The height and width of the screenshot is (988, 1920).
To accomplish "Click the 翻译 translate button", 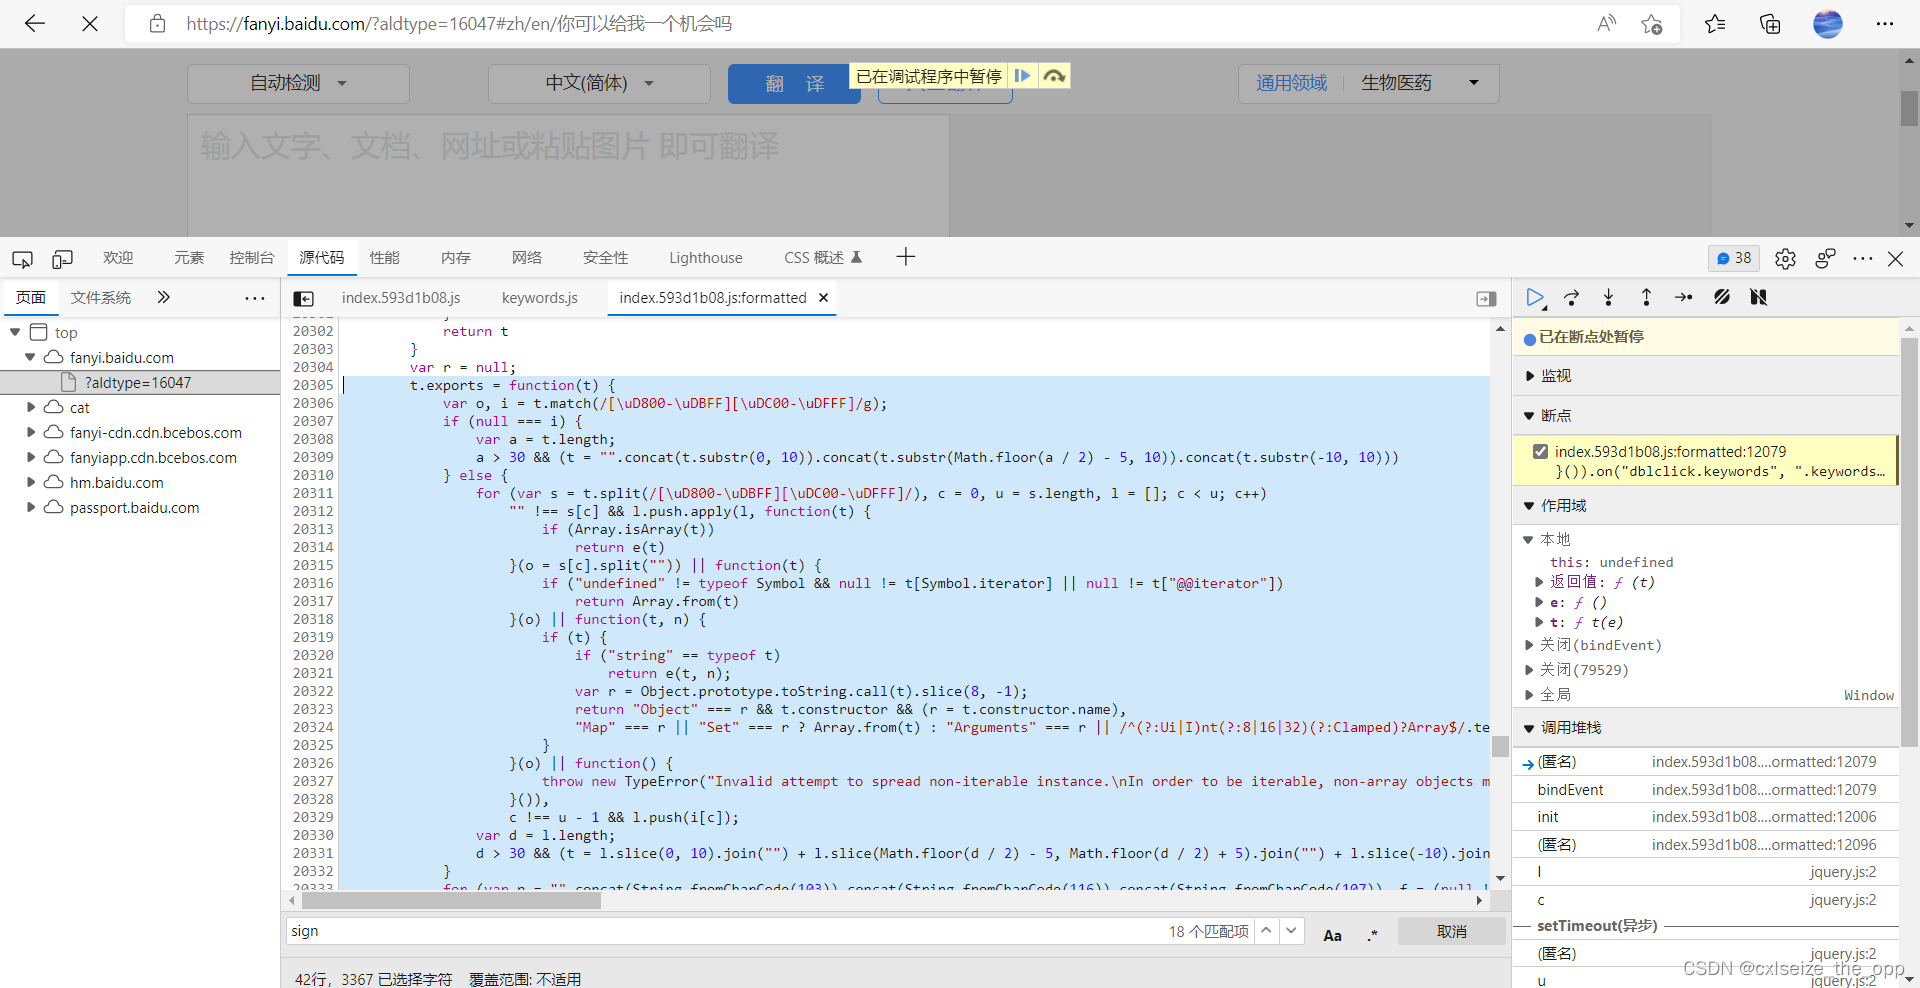I will 793,84.
